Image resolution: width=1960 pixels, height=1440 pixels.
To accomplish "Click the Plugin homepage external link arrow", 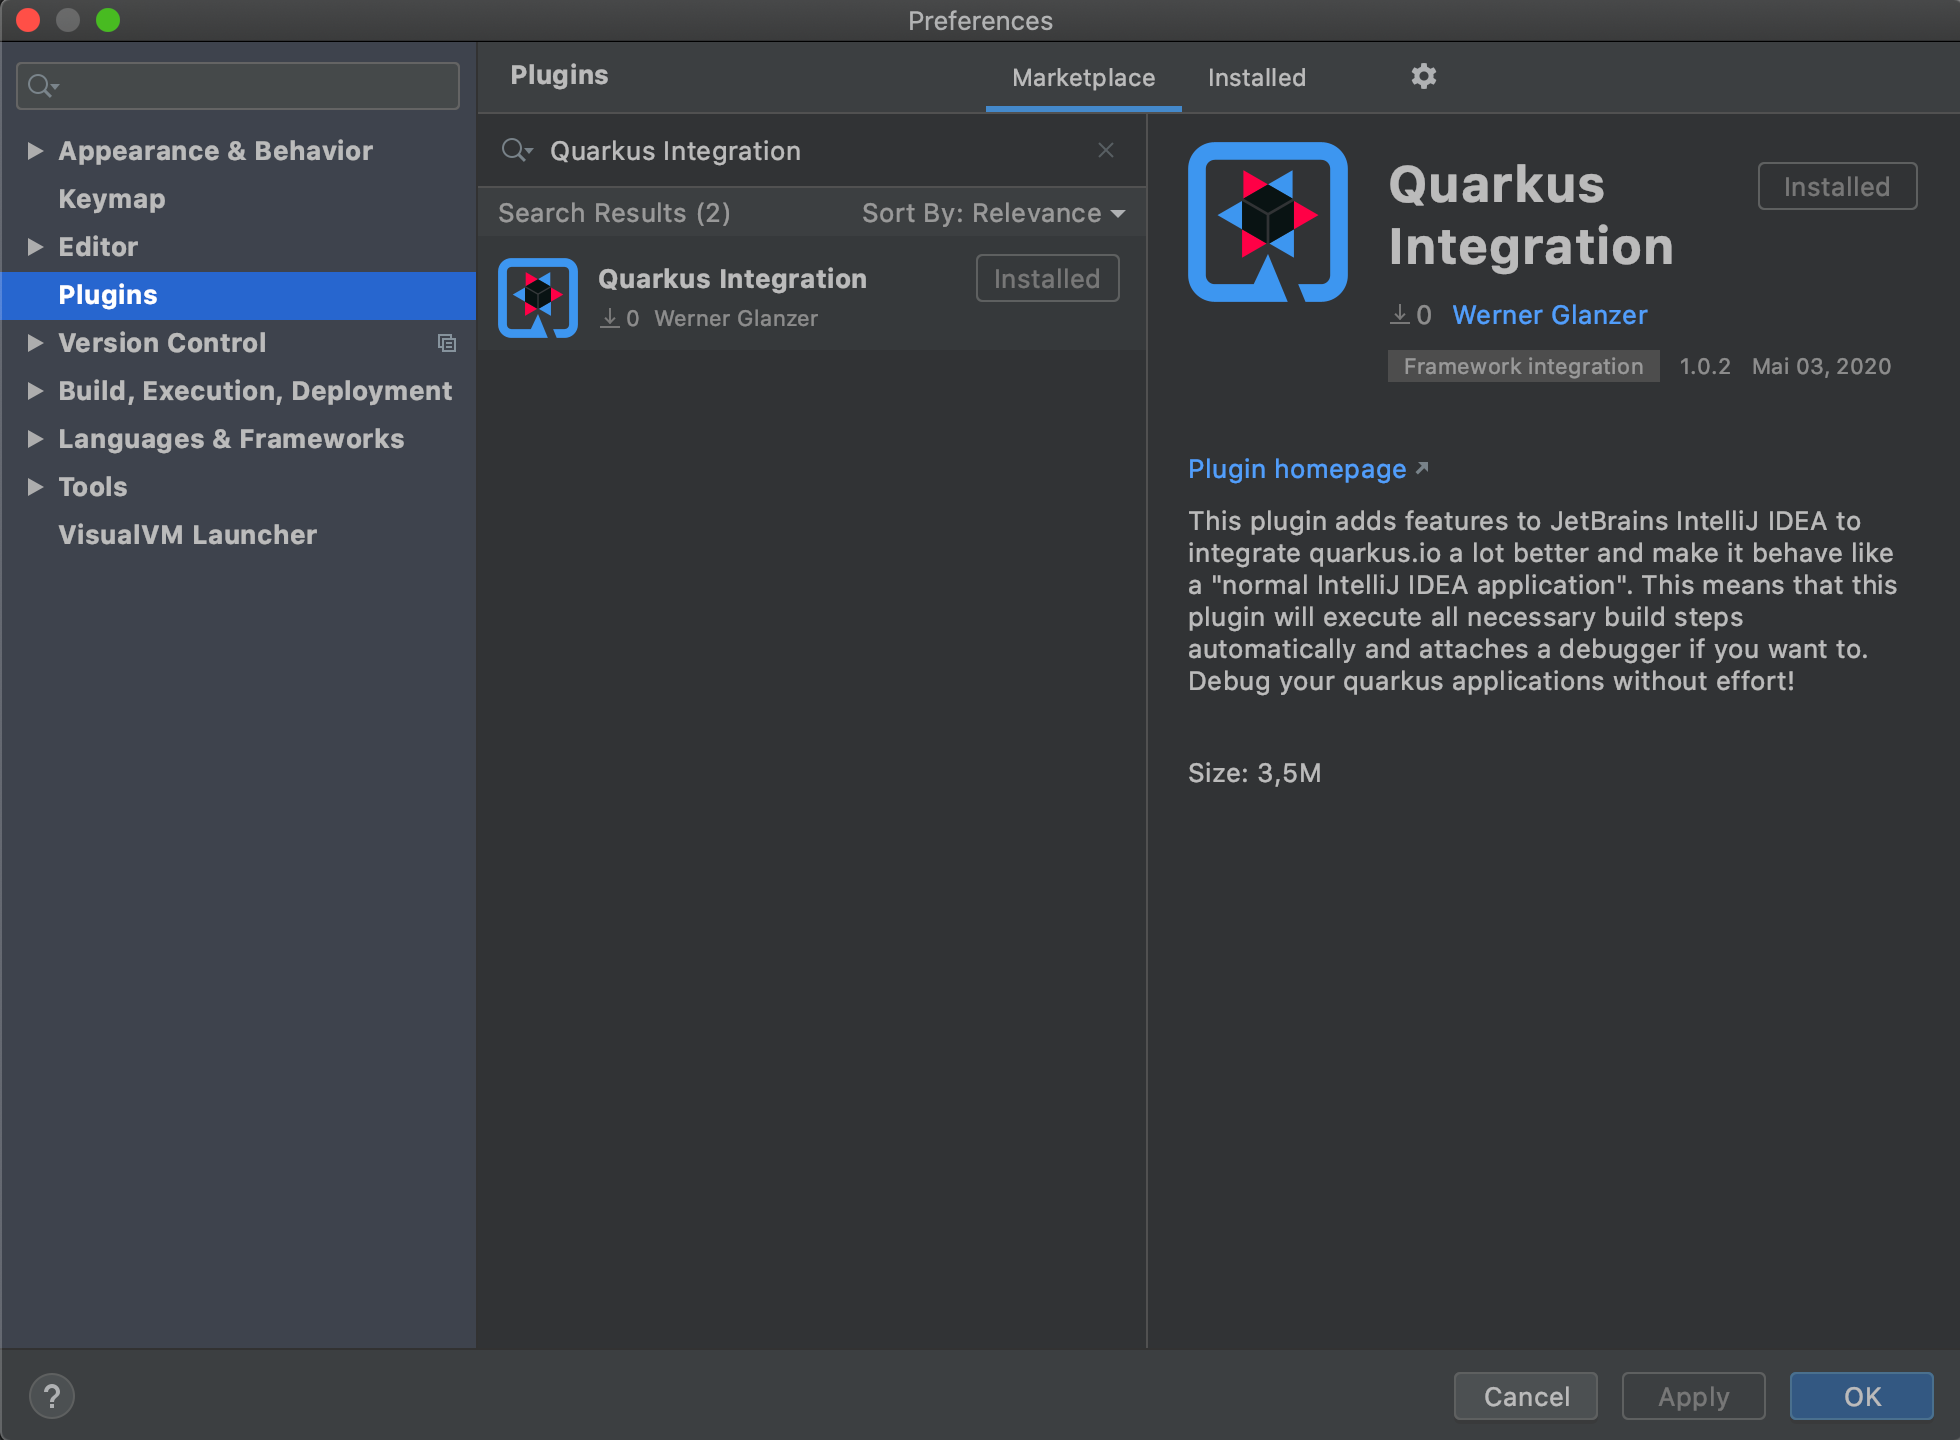I will tap(1422, 468).
